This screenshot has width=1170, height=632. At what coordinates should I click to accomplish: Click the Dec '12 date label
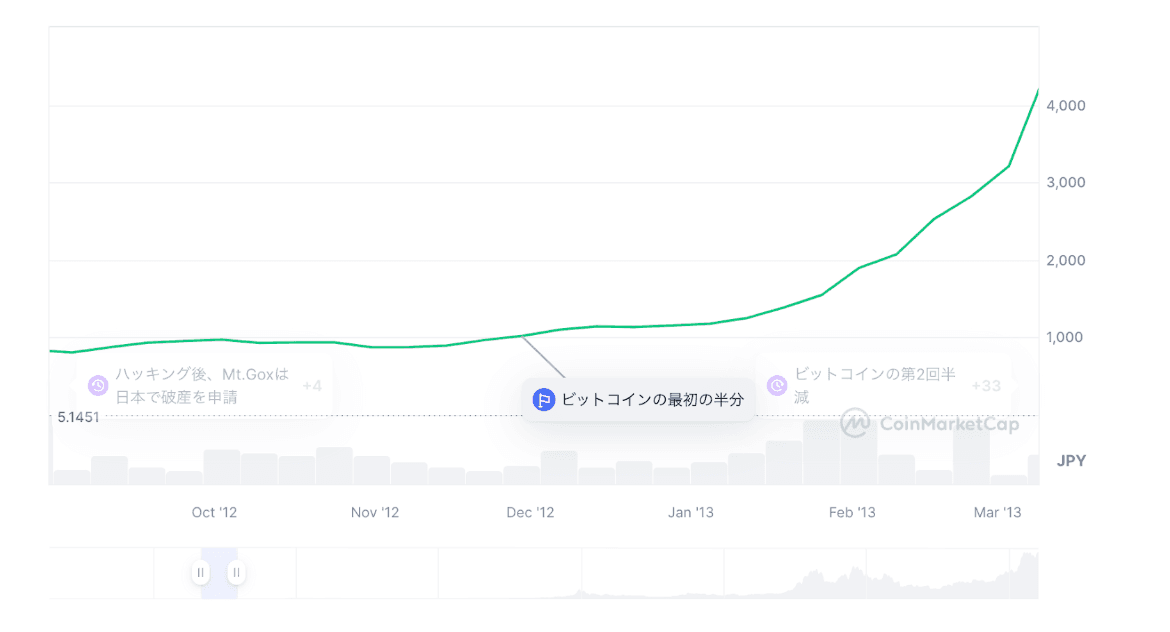tap(530, 513)
